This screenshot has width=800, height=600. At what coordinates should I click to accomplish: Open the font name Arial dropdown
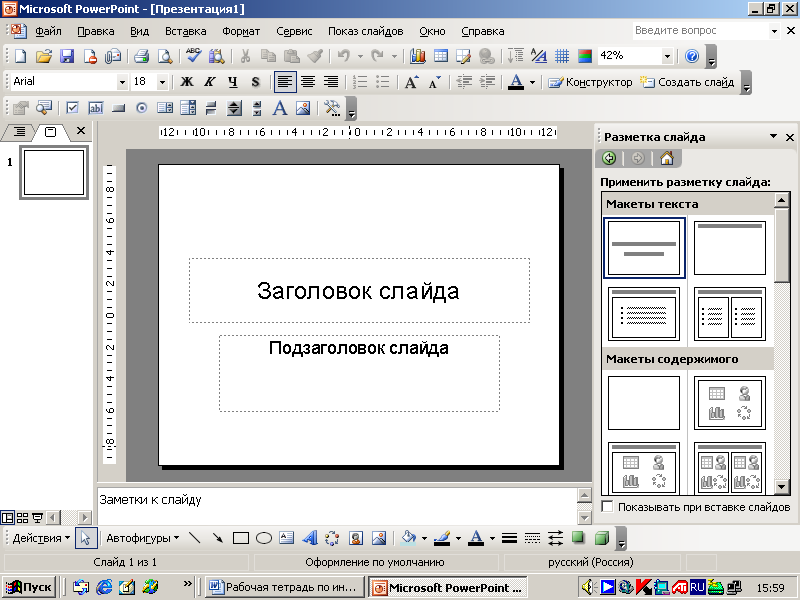(122, 82)
